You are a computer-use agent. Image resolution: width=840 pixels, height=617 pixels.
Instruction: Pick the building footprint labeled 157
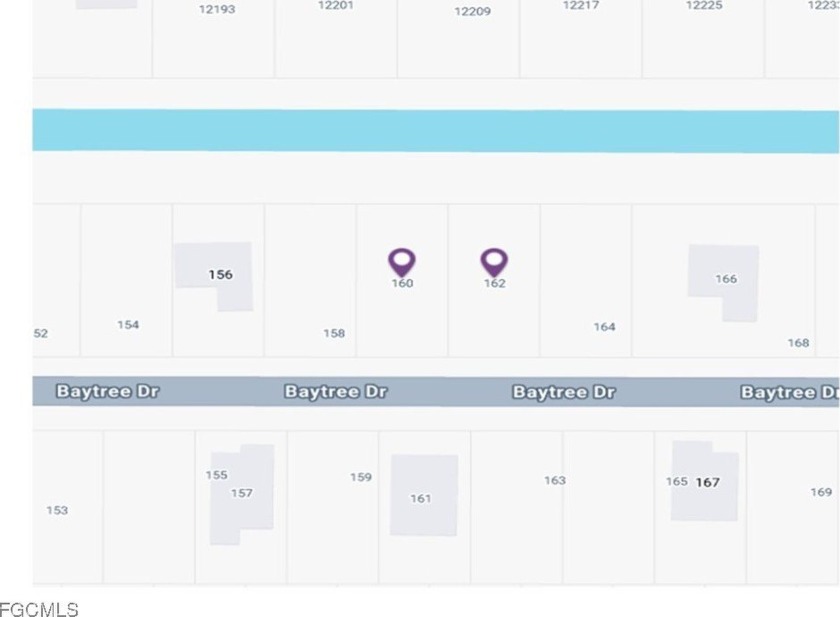pyautogui.click(x=242, y=493)
